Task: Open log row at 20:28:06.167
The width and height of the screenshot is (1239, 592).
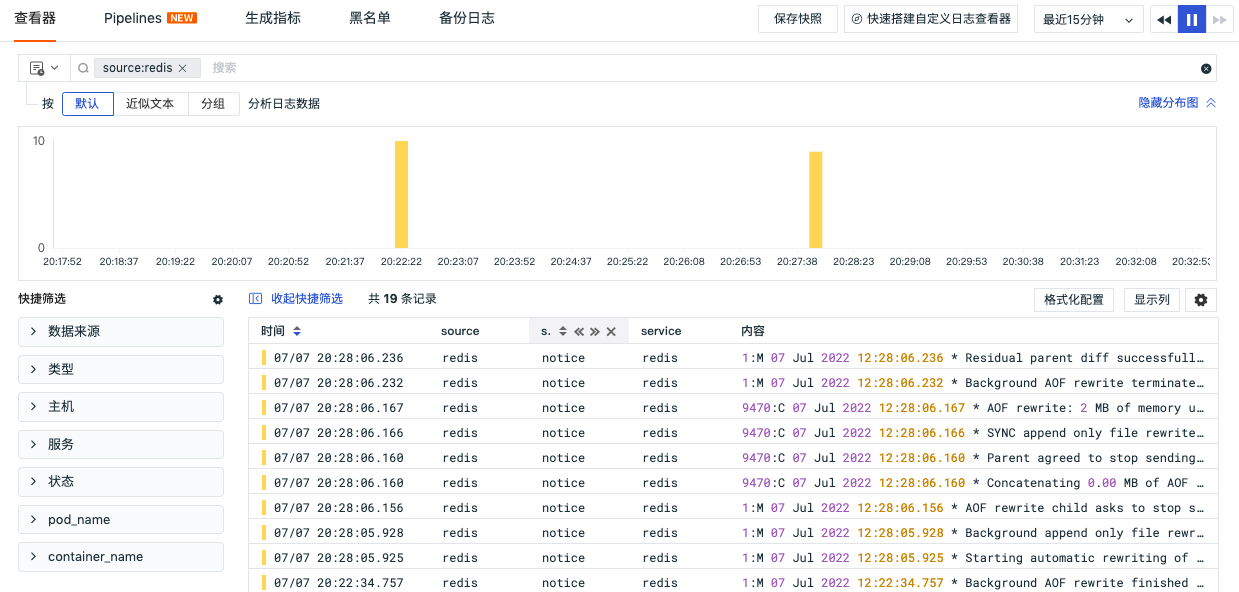Action: pos(733,408)
